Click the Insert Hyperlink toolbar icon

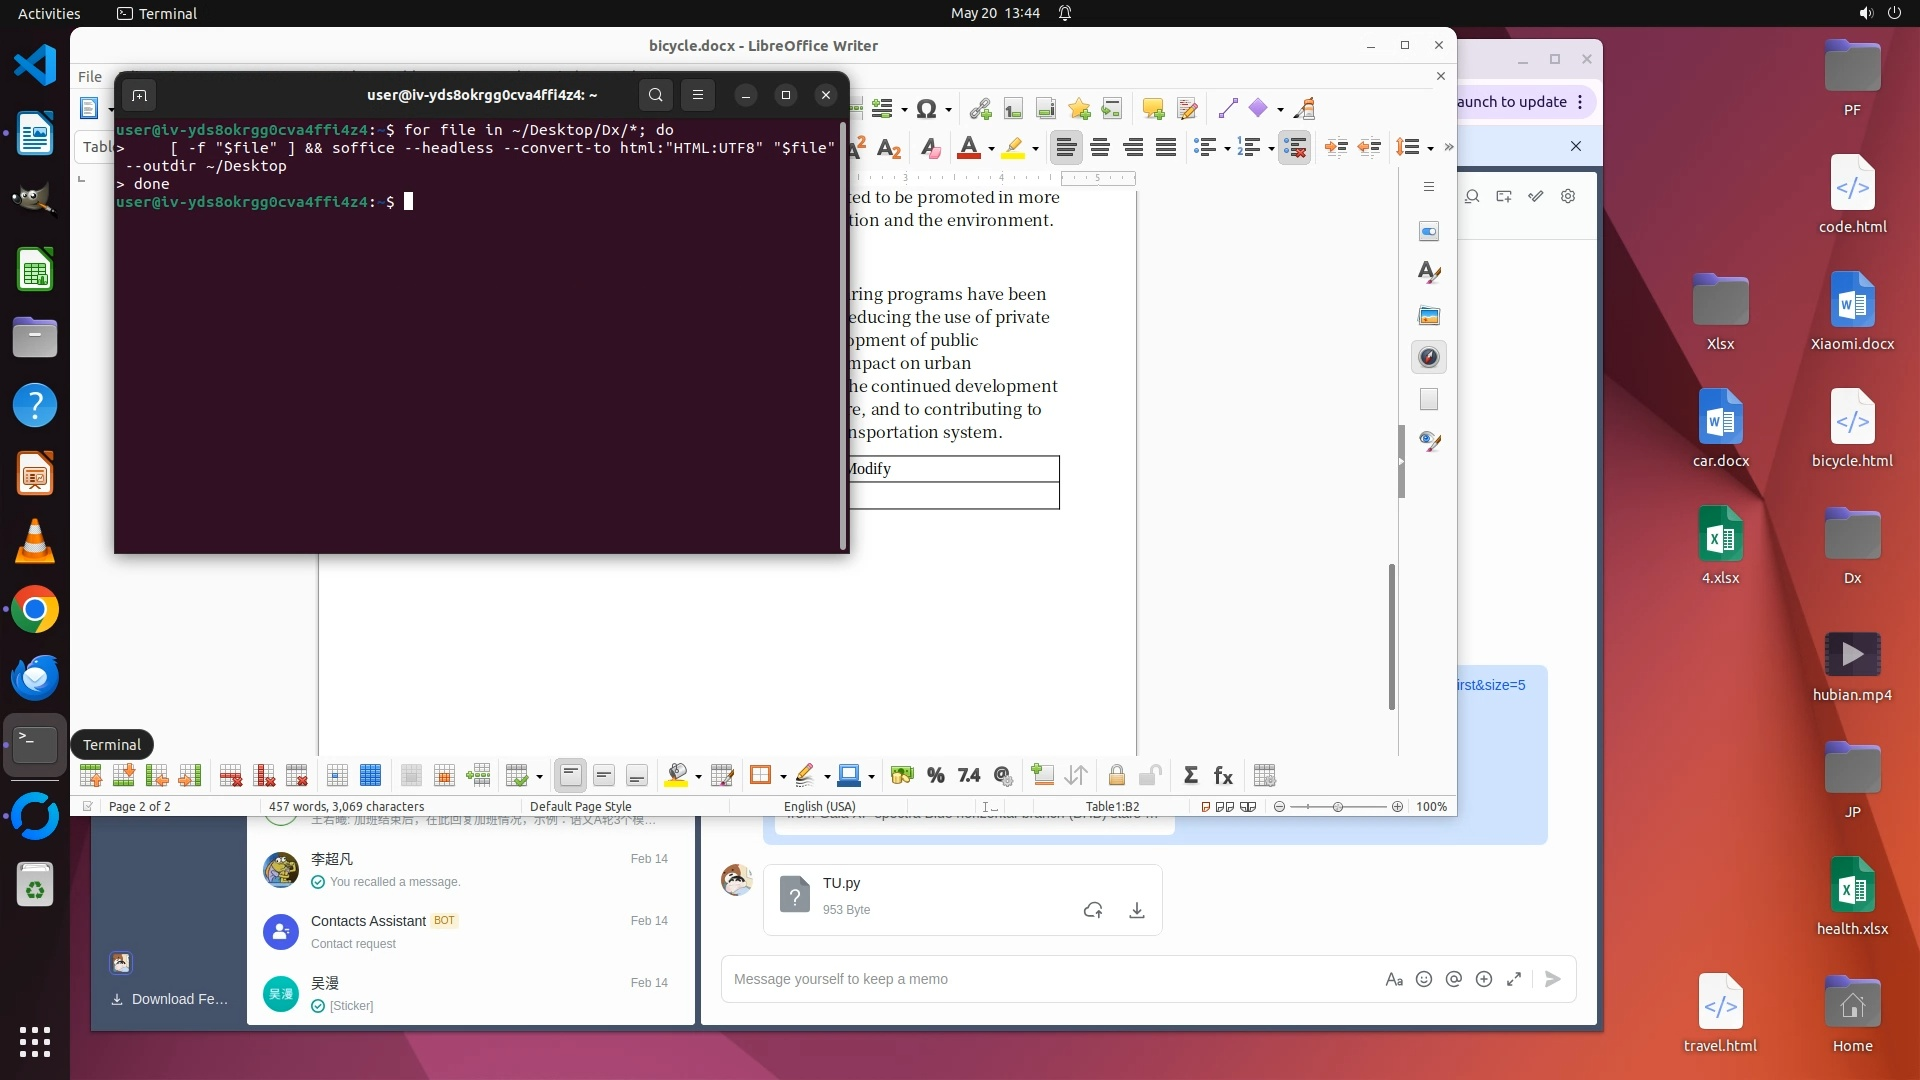(x=980, y=109)
